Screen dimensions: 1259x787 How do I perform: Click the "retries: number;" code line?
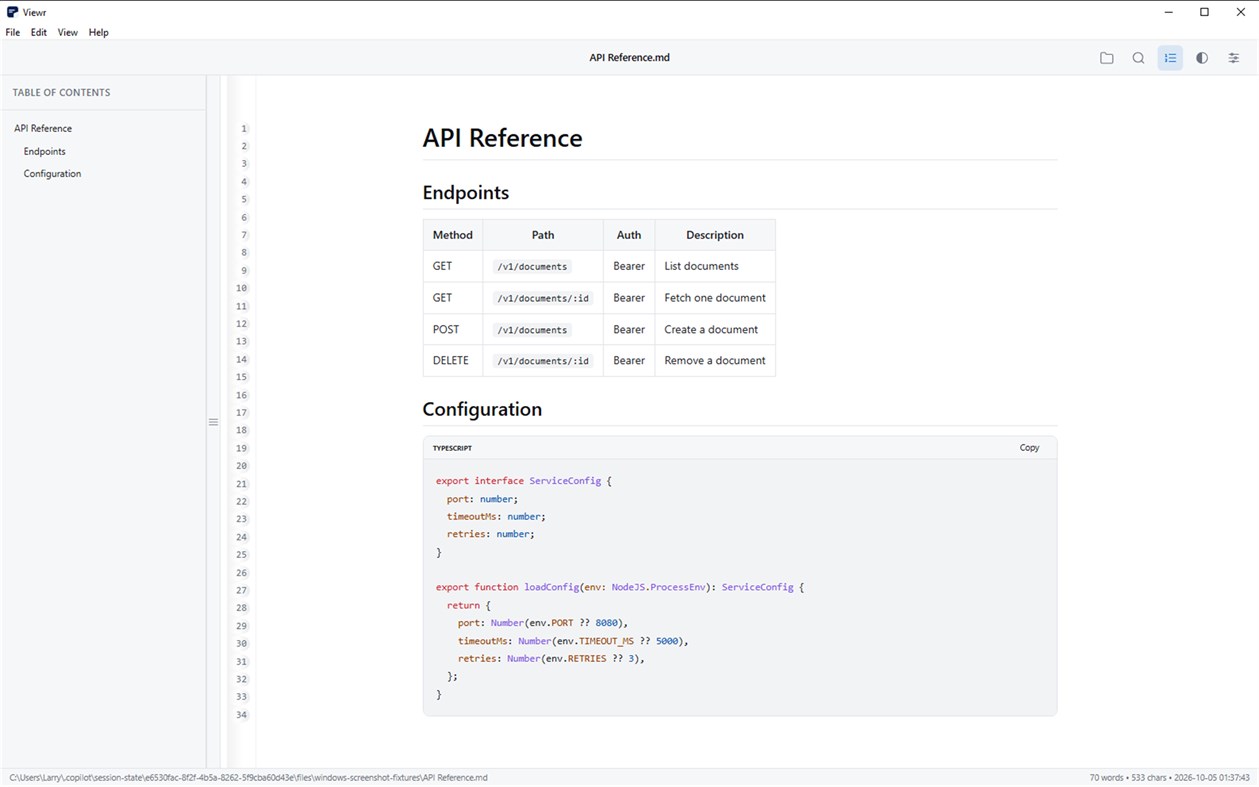point(490,534)
